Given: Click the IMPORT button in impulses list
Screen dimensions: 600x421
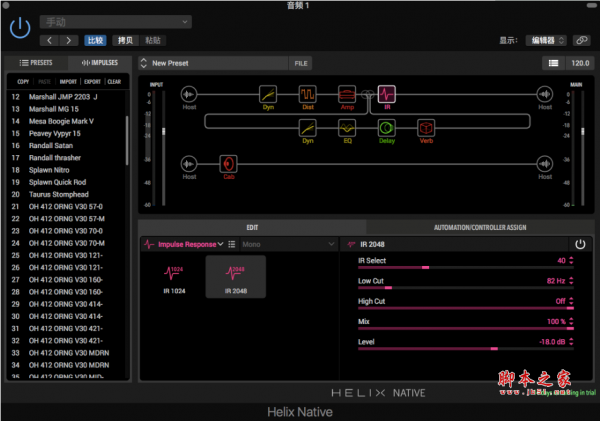Looking at the screenshot, I should tap(68, 81).
